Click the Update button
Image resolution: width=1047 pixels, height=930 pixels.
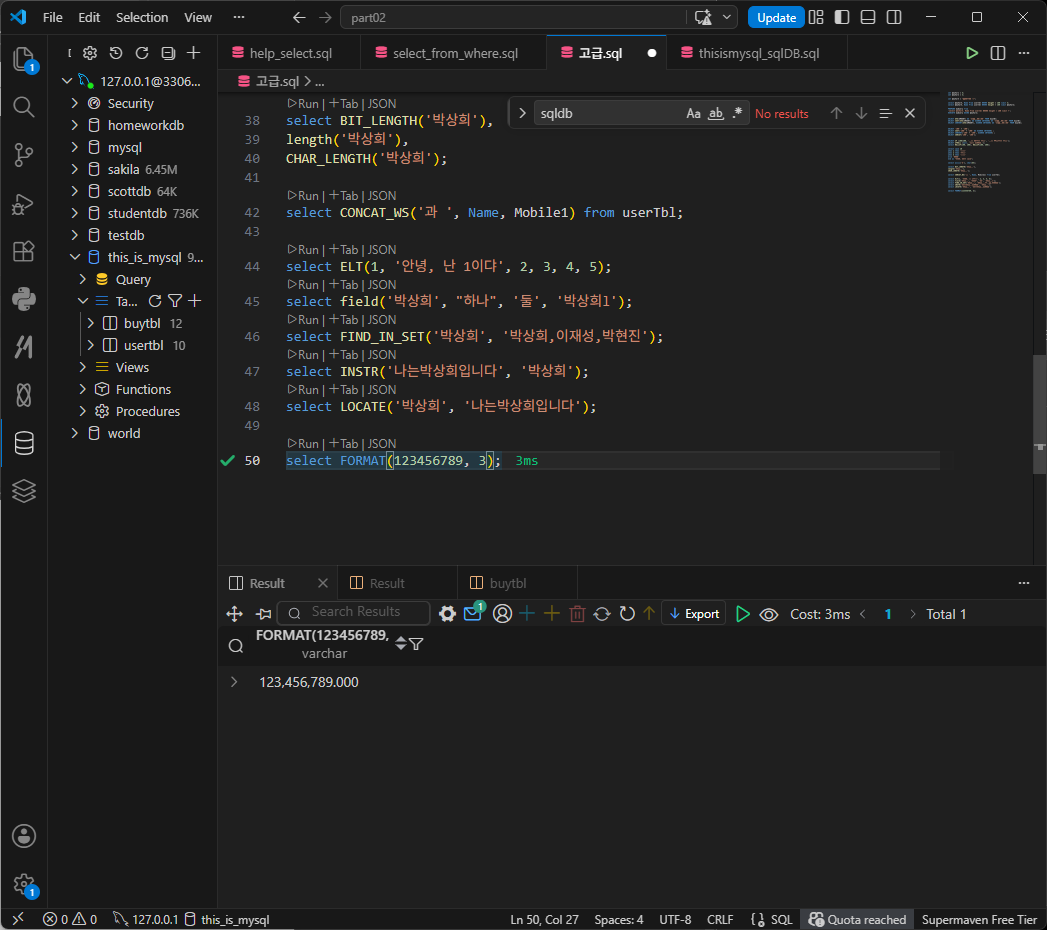(x=775, y=17)
